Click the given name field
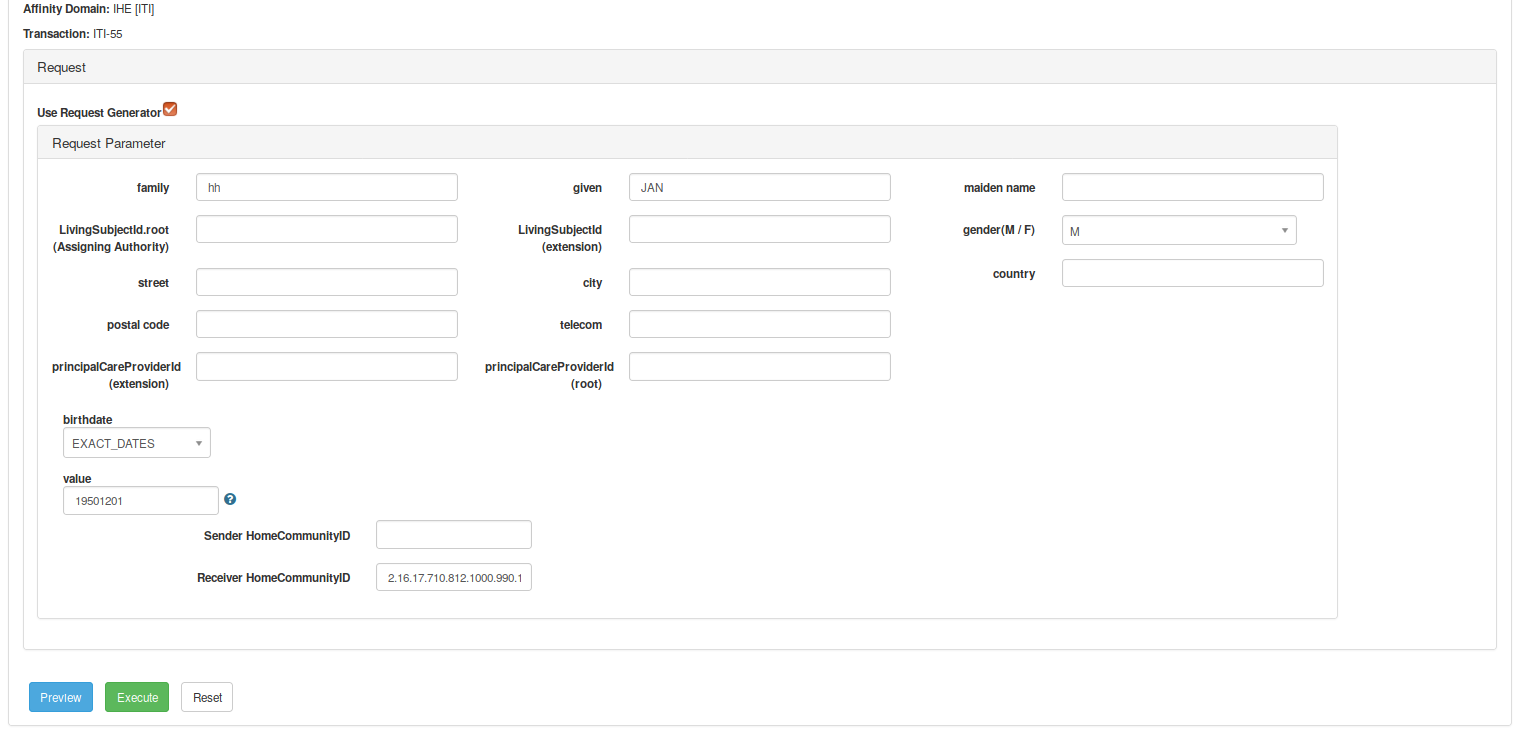This screenshot has width=1518, height=732. click(759, 187)
